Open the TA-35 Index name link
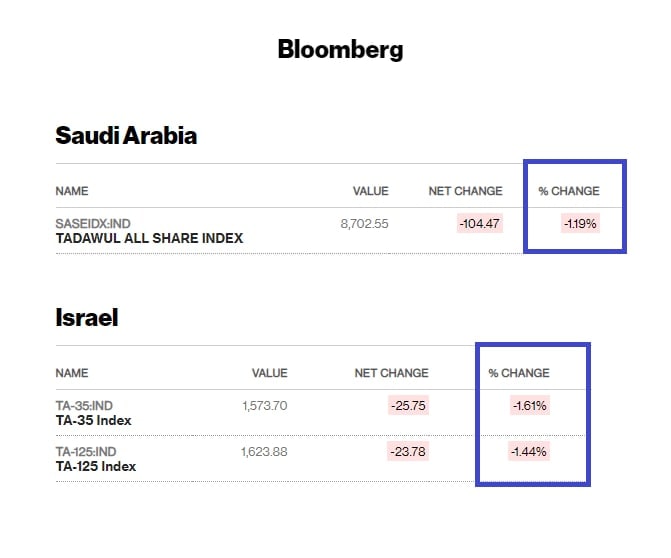 tap(93, 420)
